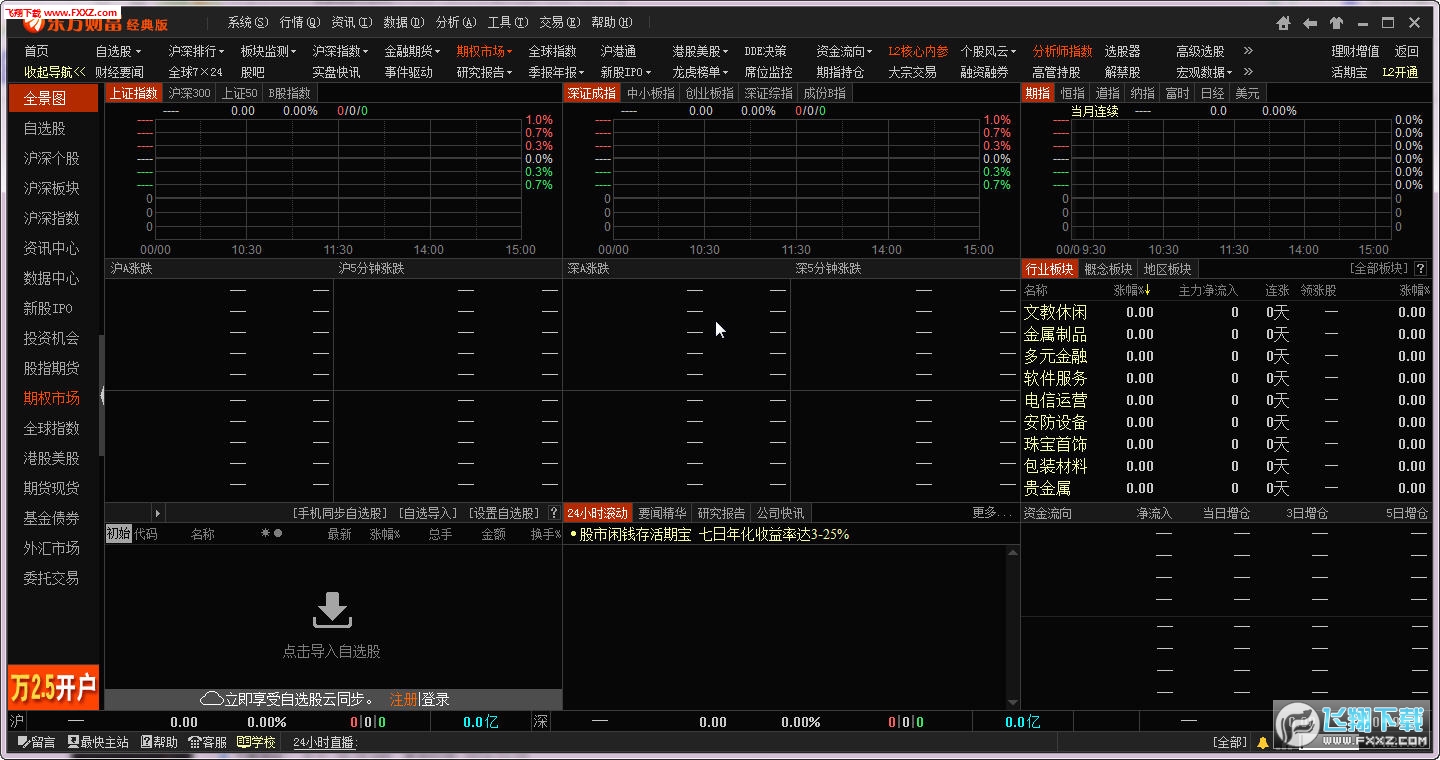Sort by the 涨幅% column header in sector table
The width and height of the screenshot is (1440, 760).
(1132, 290)
